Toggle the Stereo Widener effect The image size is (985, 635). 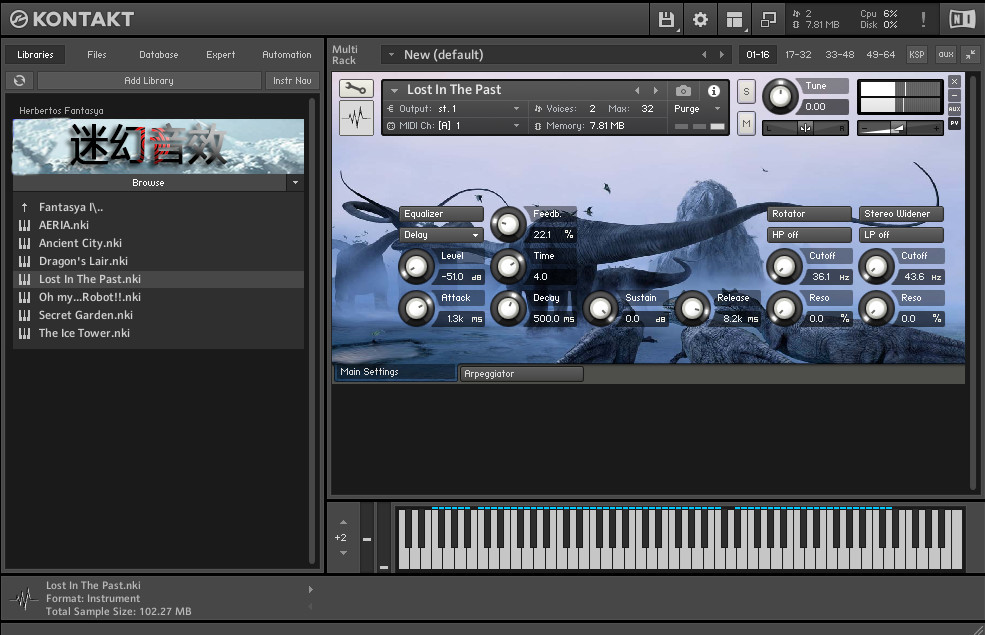901,214
